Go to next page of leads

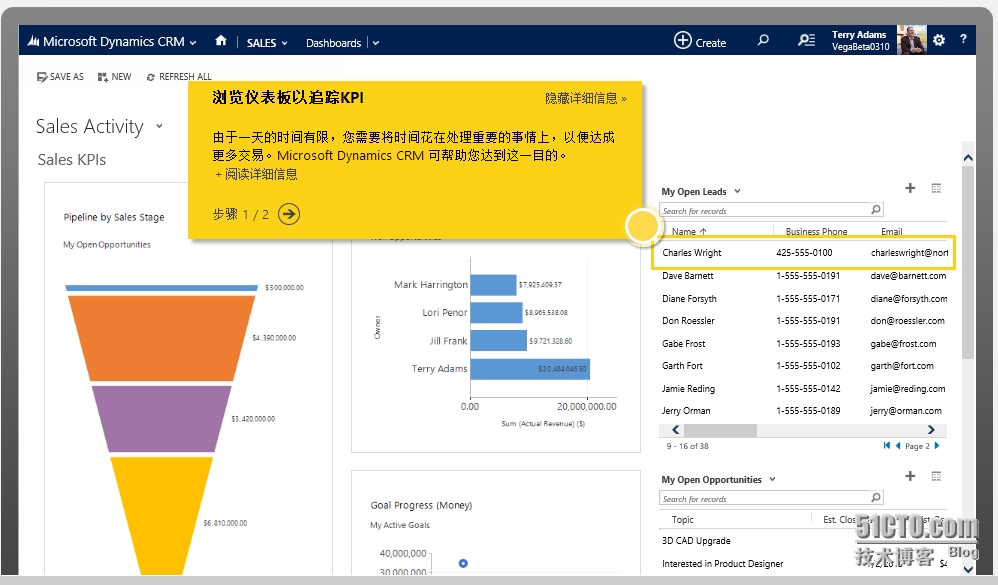[937, 446]
